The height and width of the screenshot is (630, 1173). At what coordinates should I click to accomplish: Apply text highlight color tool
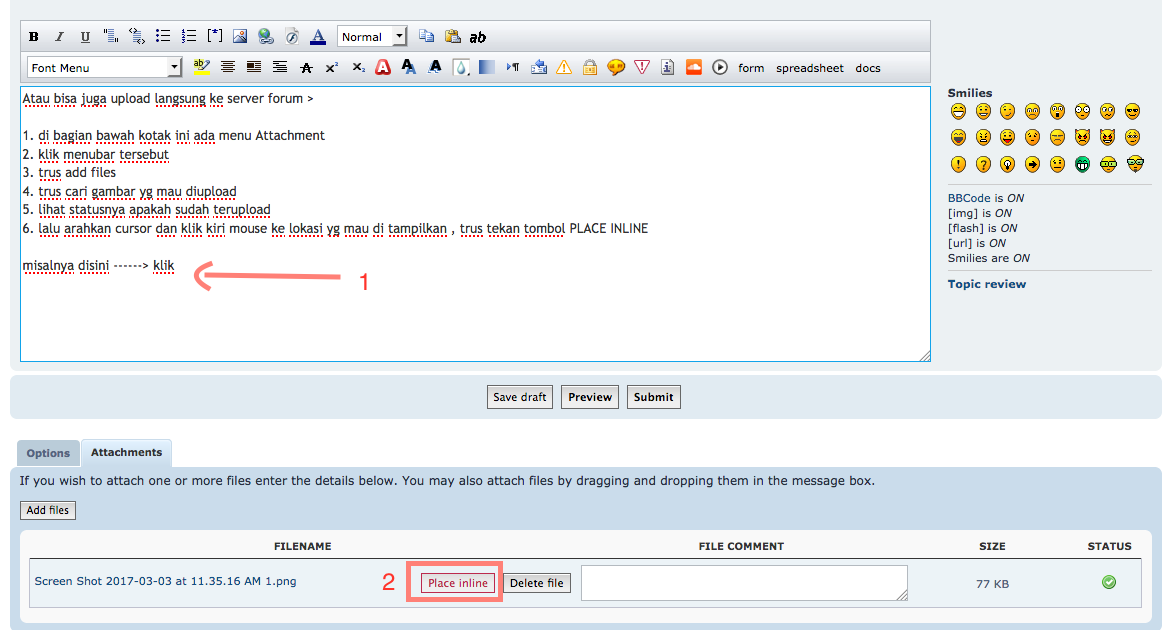click(201, 68)
